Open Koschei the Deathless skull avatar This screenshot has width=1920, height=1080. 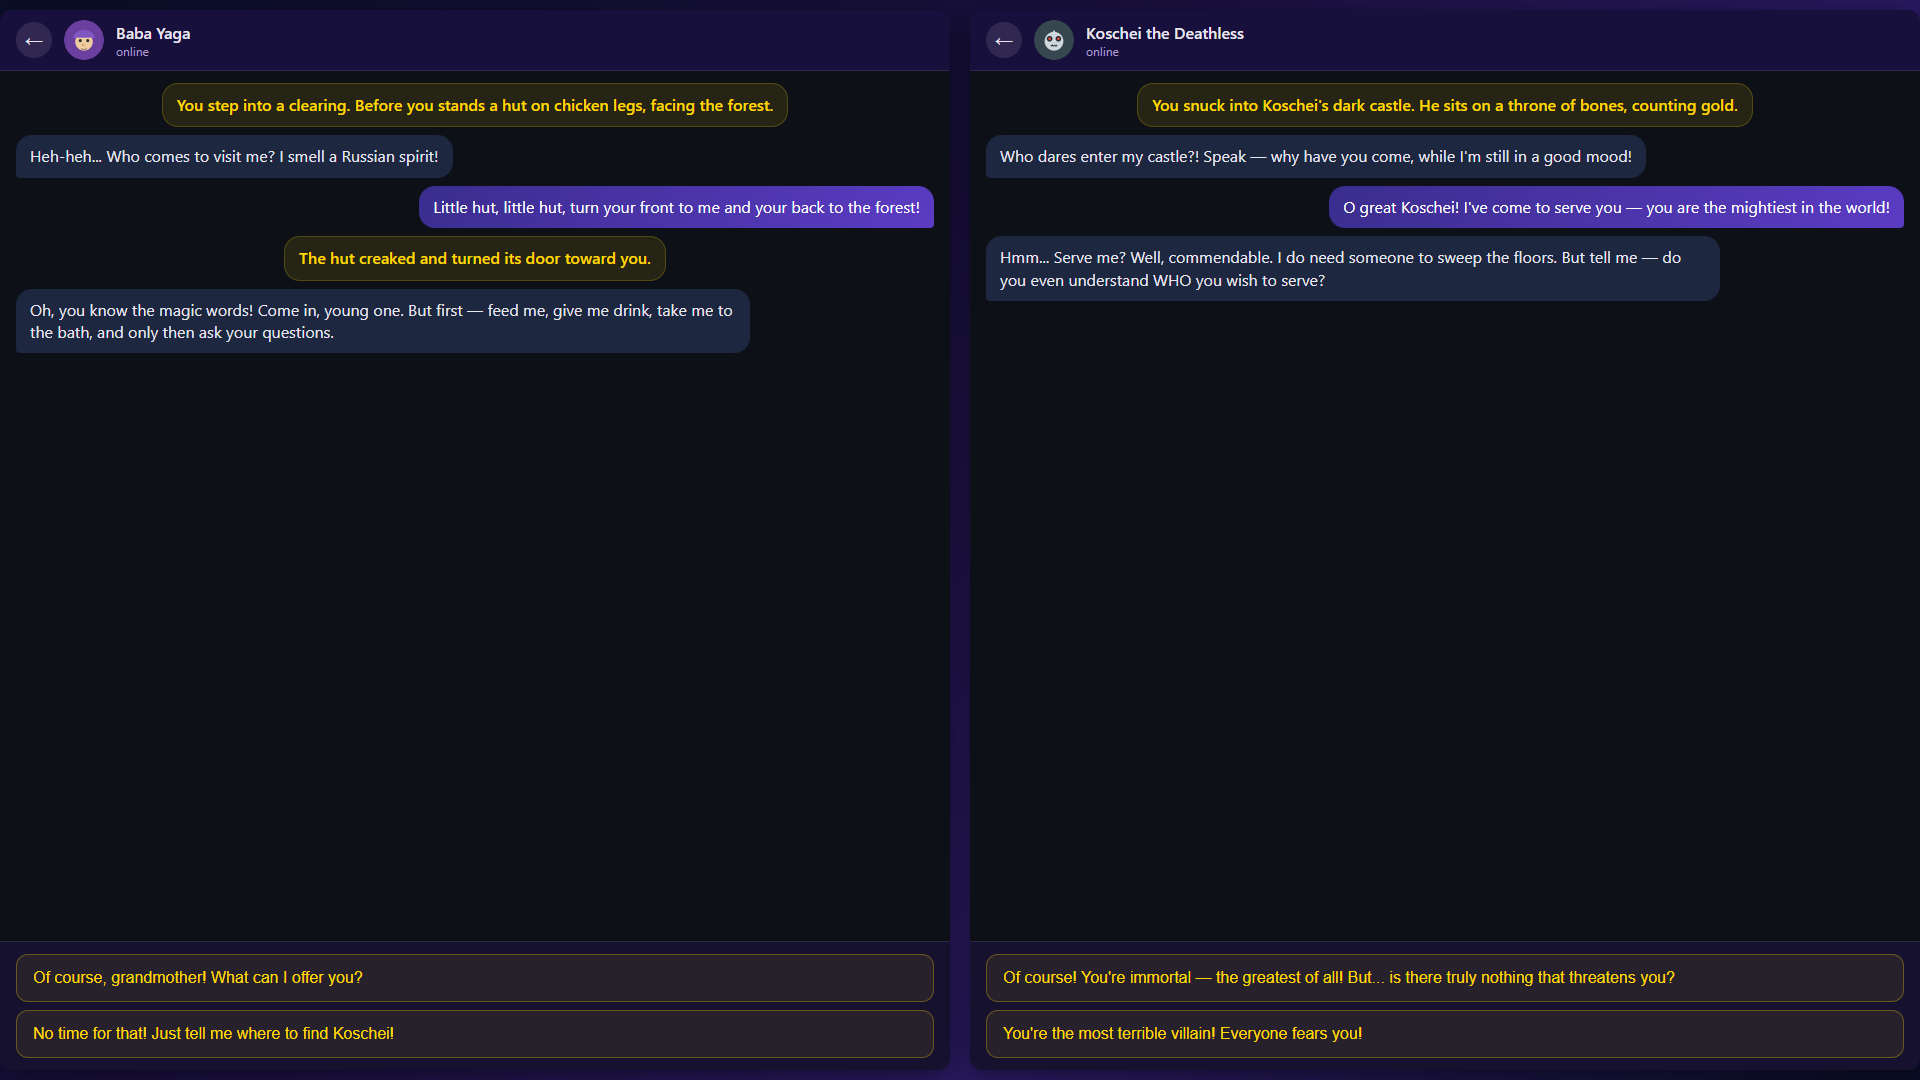[1054, 41]
